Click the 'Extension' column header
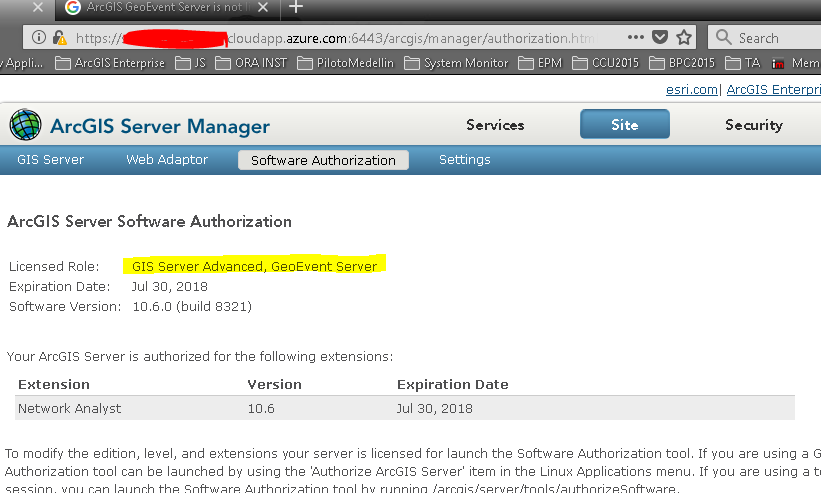This screenshot has height=493, width=821. [54, 385]
